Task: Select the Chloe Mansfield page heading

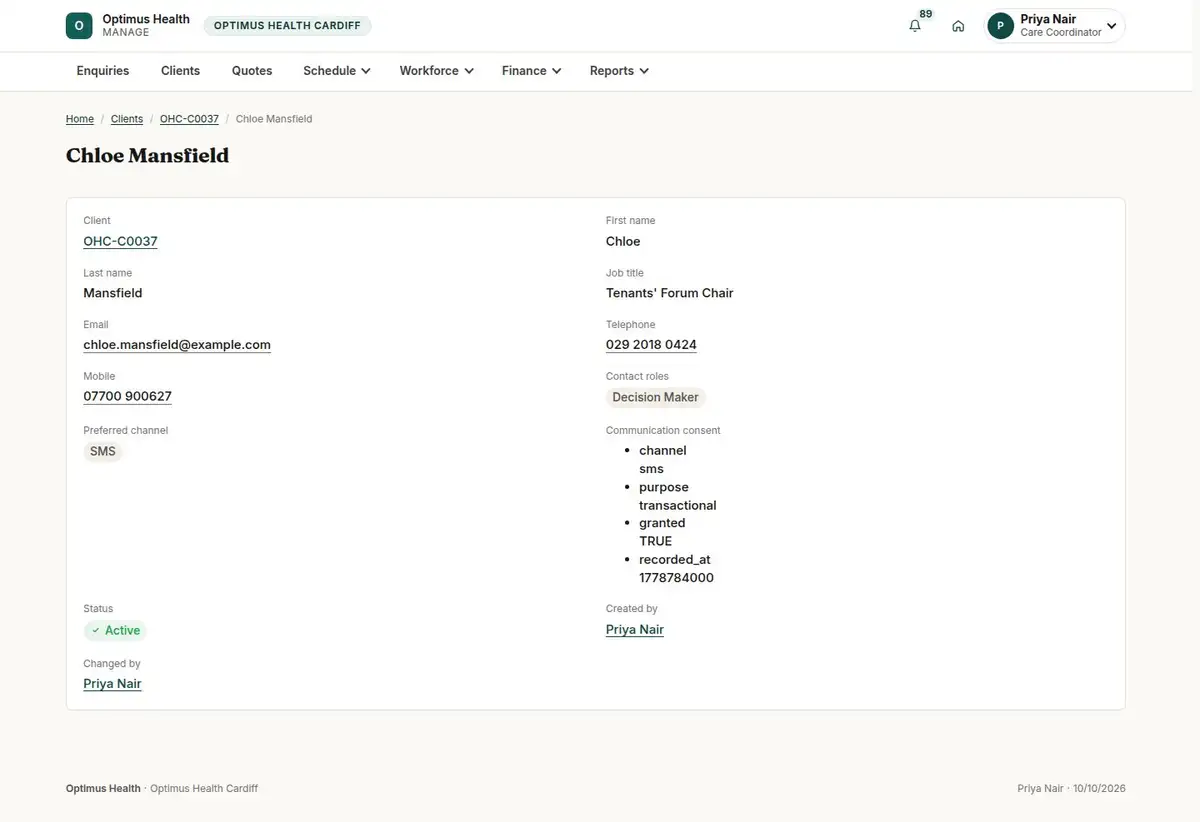Action: (148, 156)
